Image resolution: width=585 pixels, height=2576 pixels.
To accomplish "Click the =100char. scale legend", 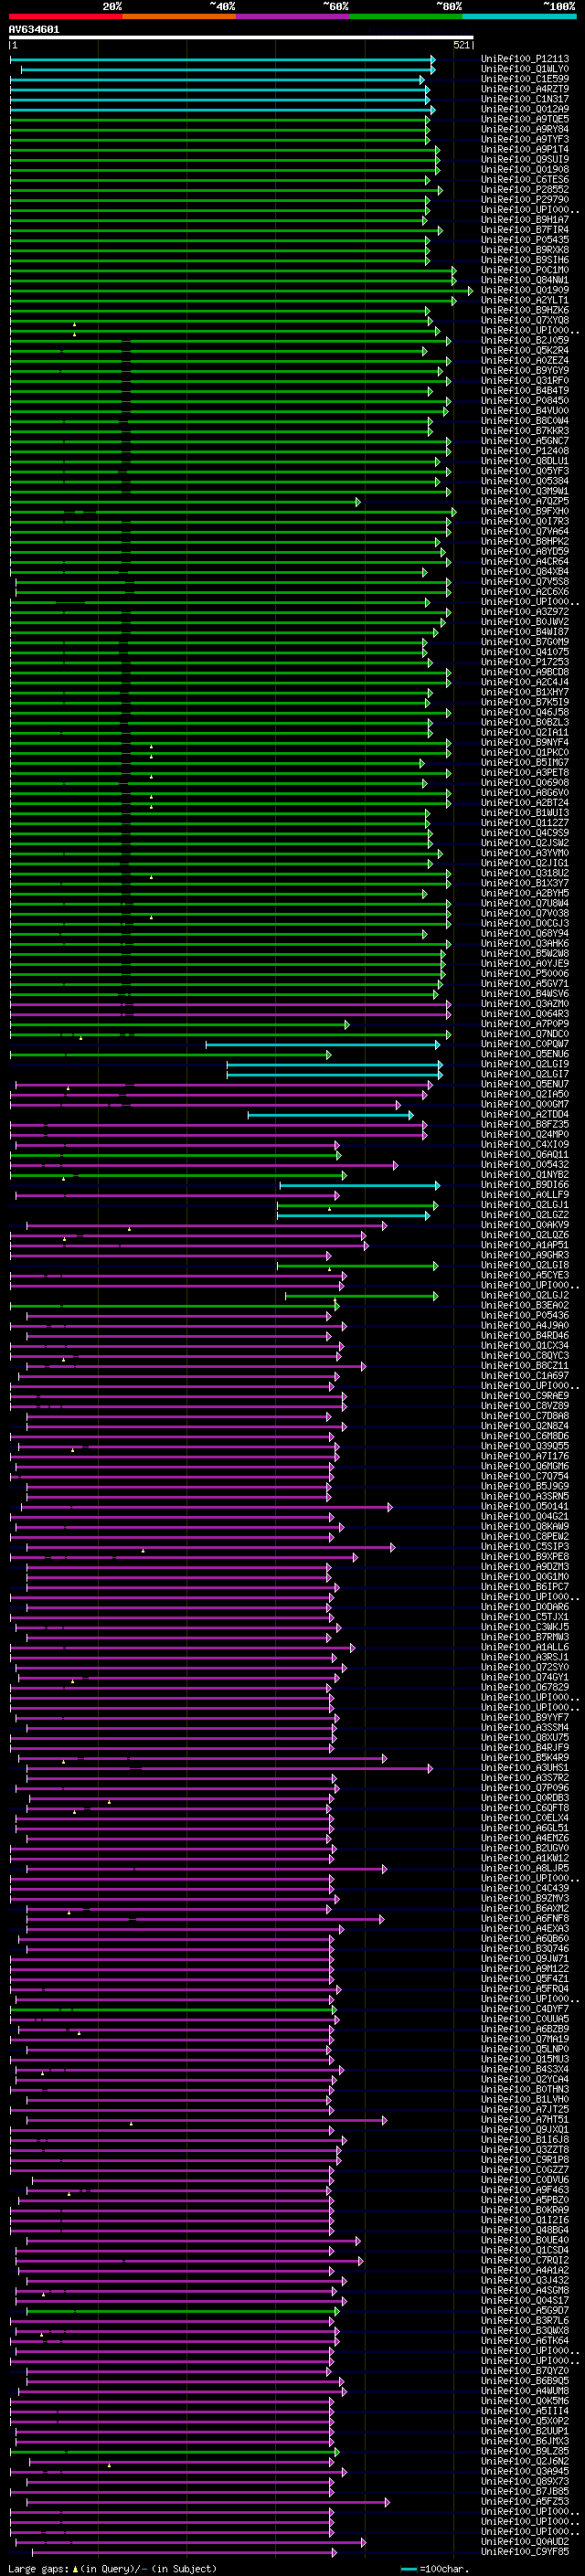I will point(433,2568).
